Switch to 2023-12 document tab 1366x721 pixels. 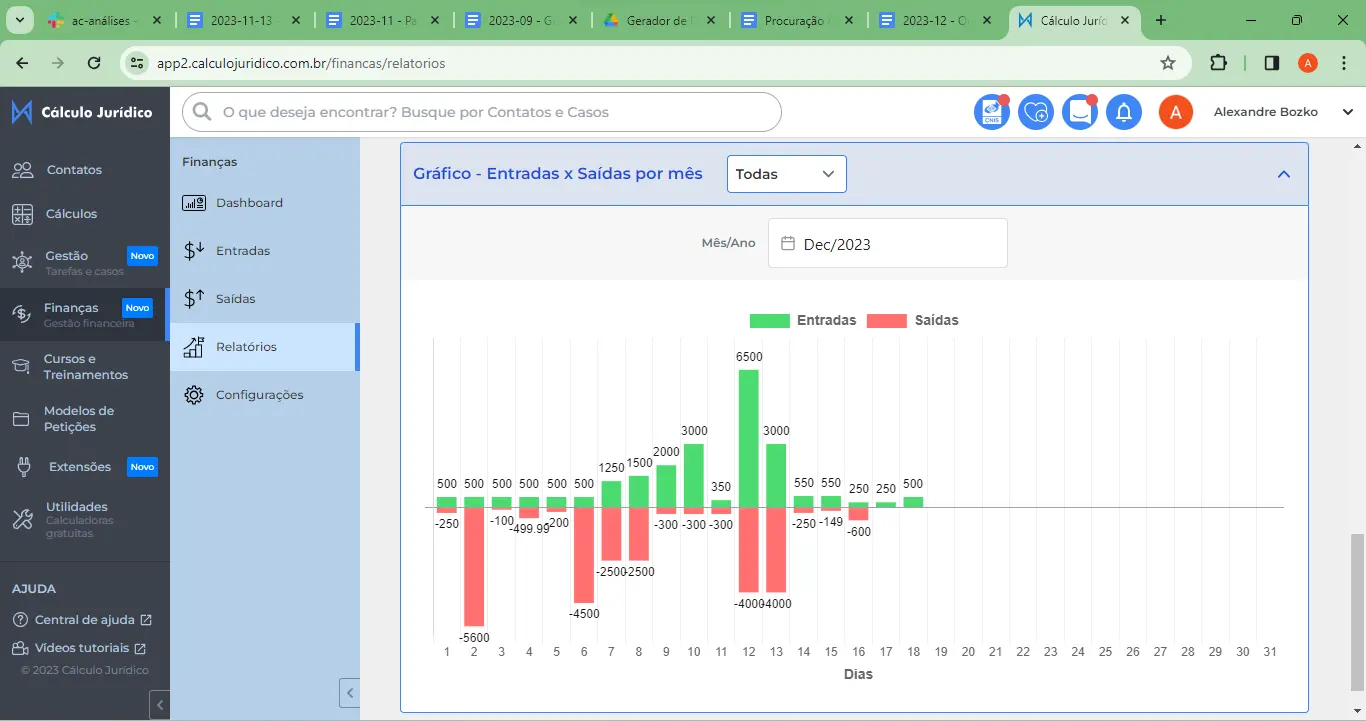(937, 20)
